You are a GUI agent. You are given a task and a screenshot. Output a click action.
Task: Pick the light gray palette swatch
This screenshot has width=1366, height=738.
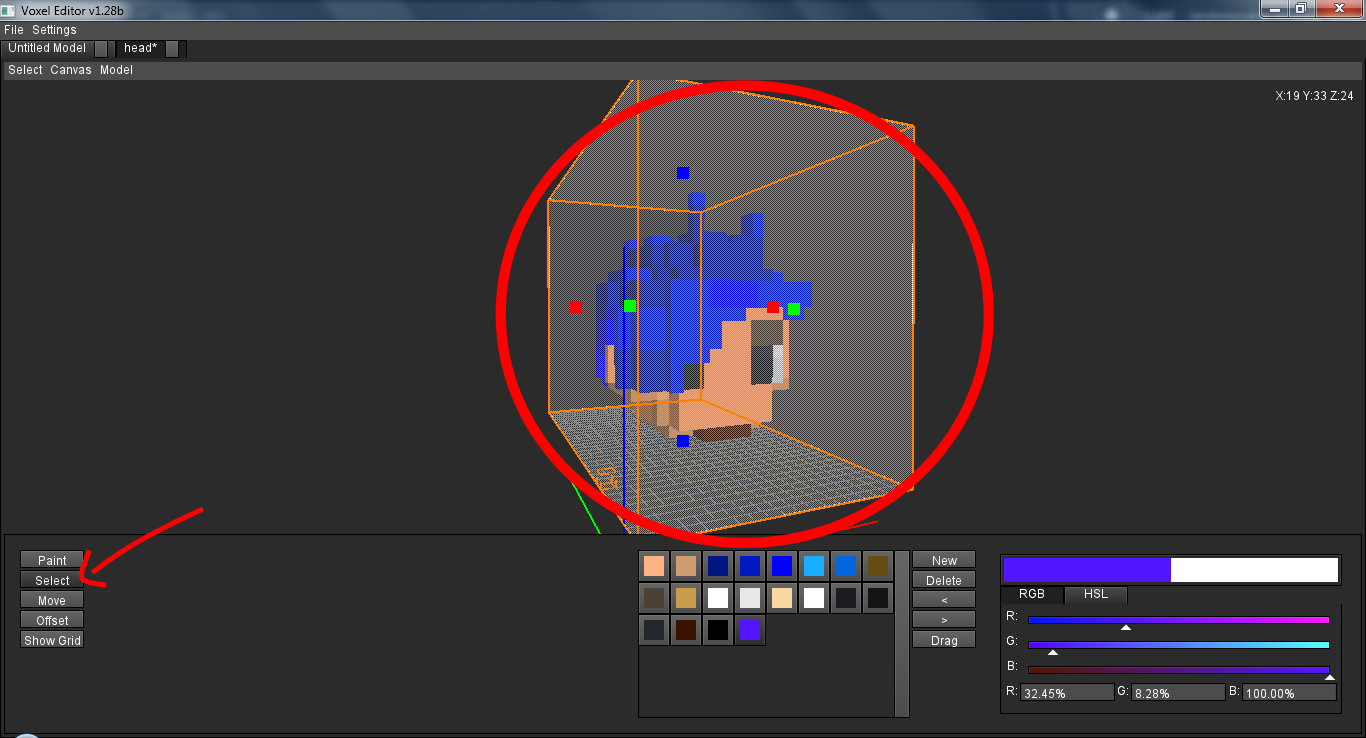click(750, 598)
